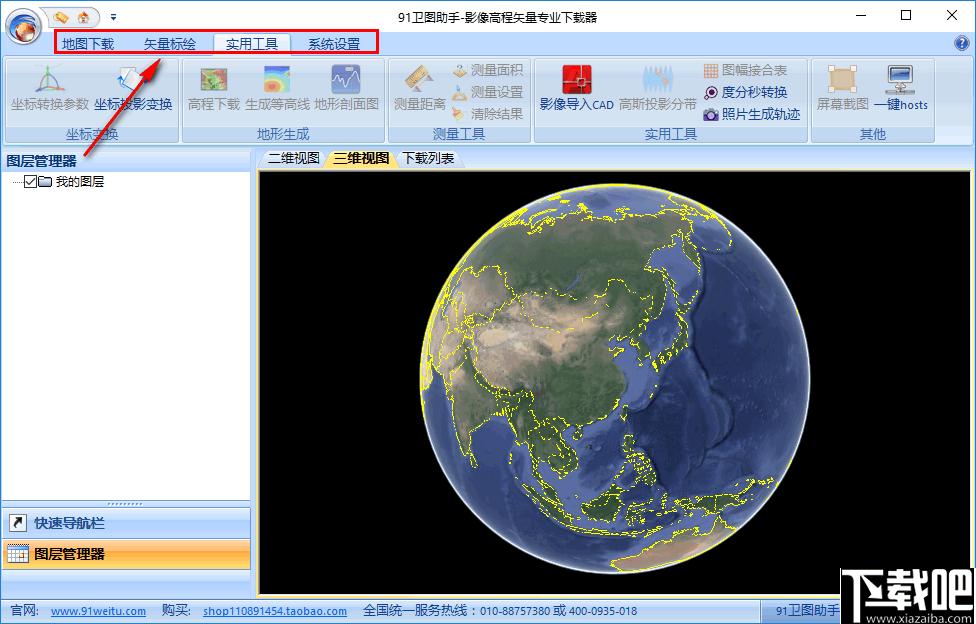
Task: Click the 91卫图助手 label in the status bar
Action: [x=807, y=611]
